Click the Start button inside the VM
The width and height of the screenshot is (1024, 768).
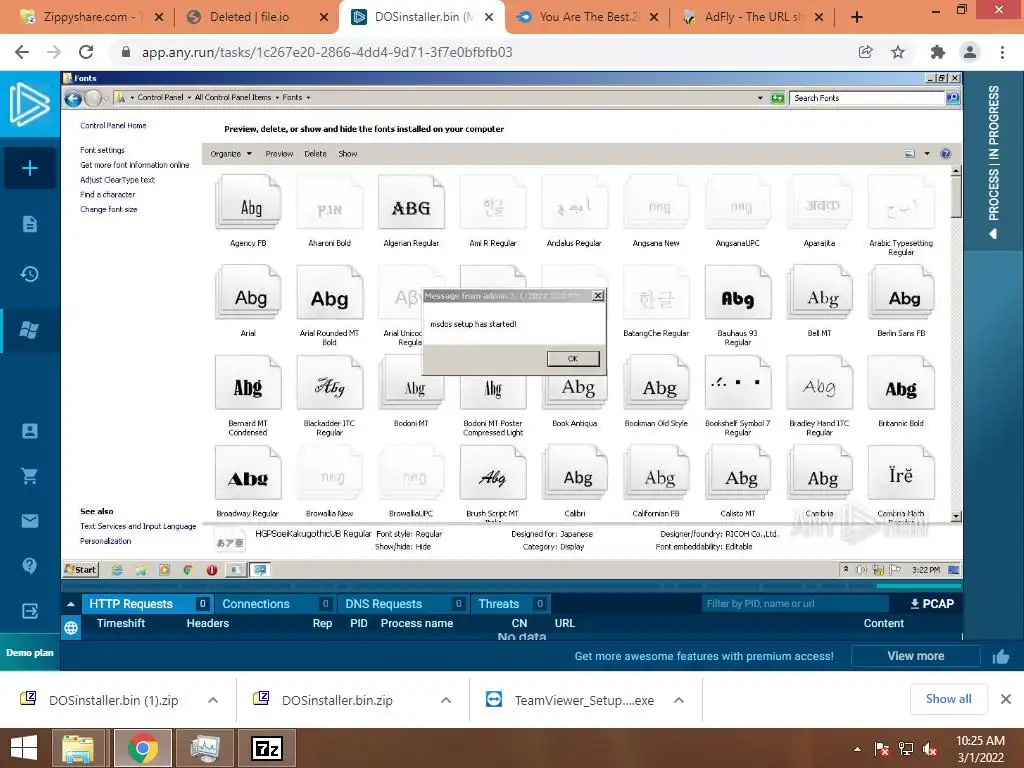pyautogui.click(x=81, y=570)
